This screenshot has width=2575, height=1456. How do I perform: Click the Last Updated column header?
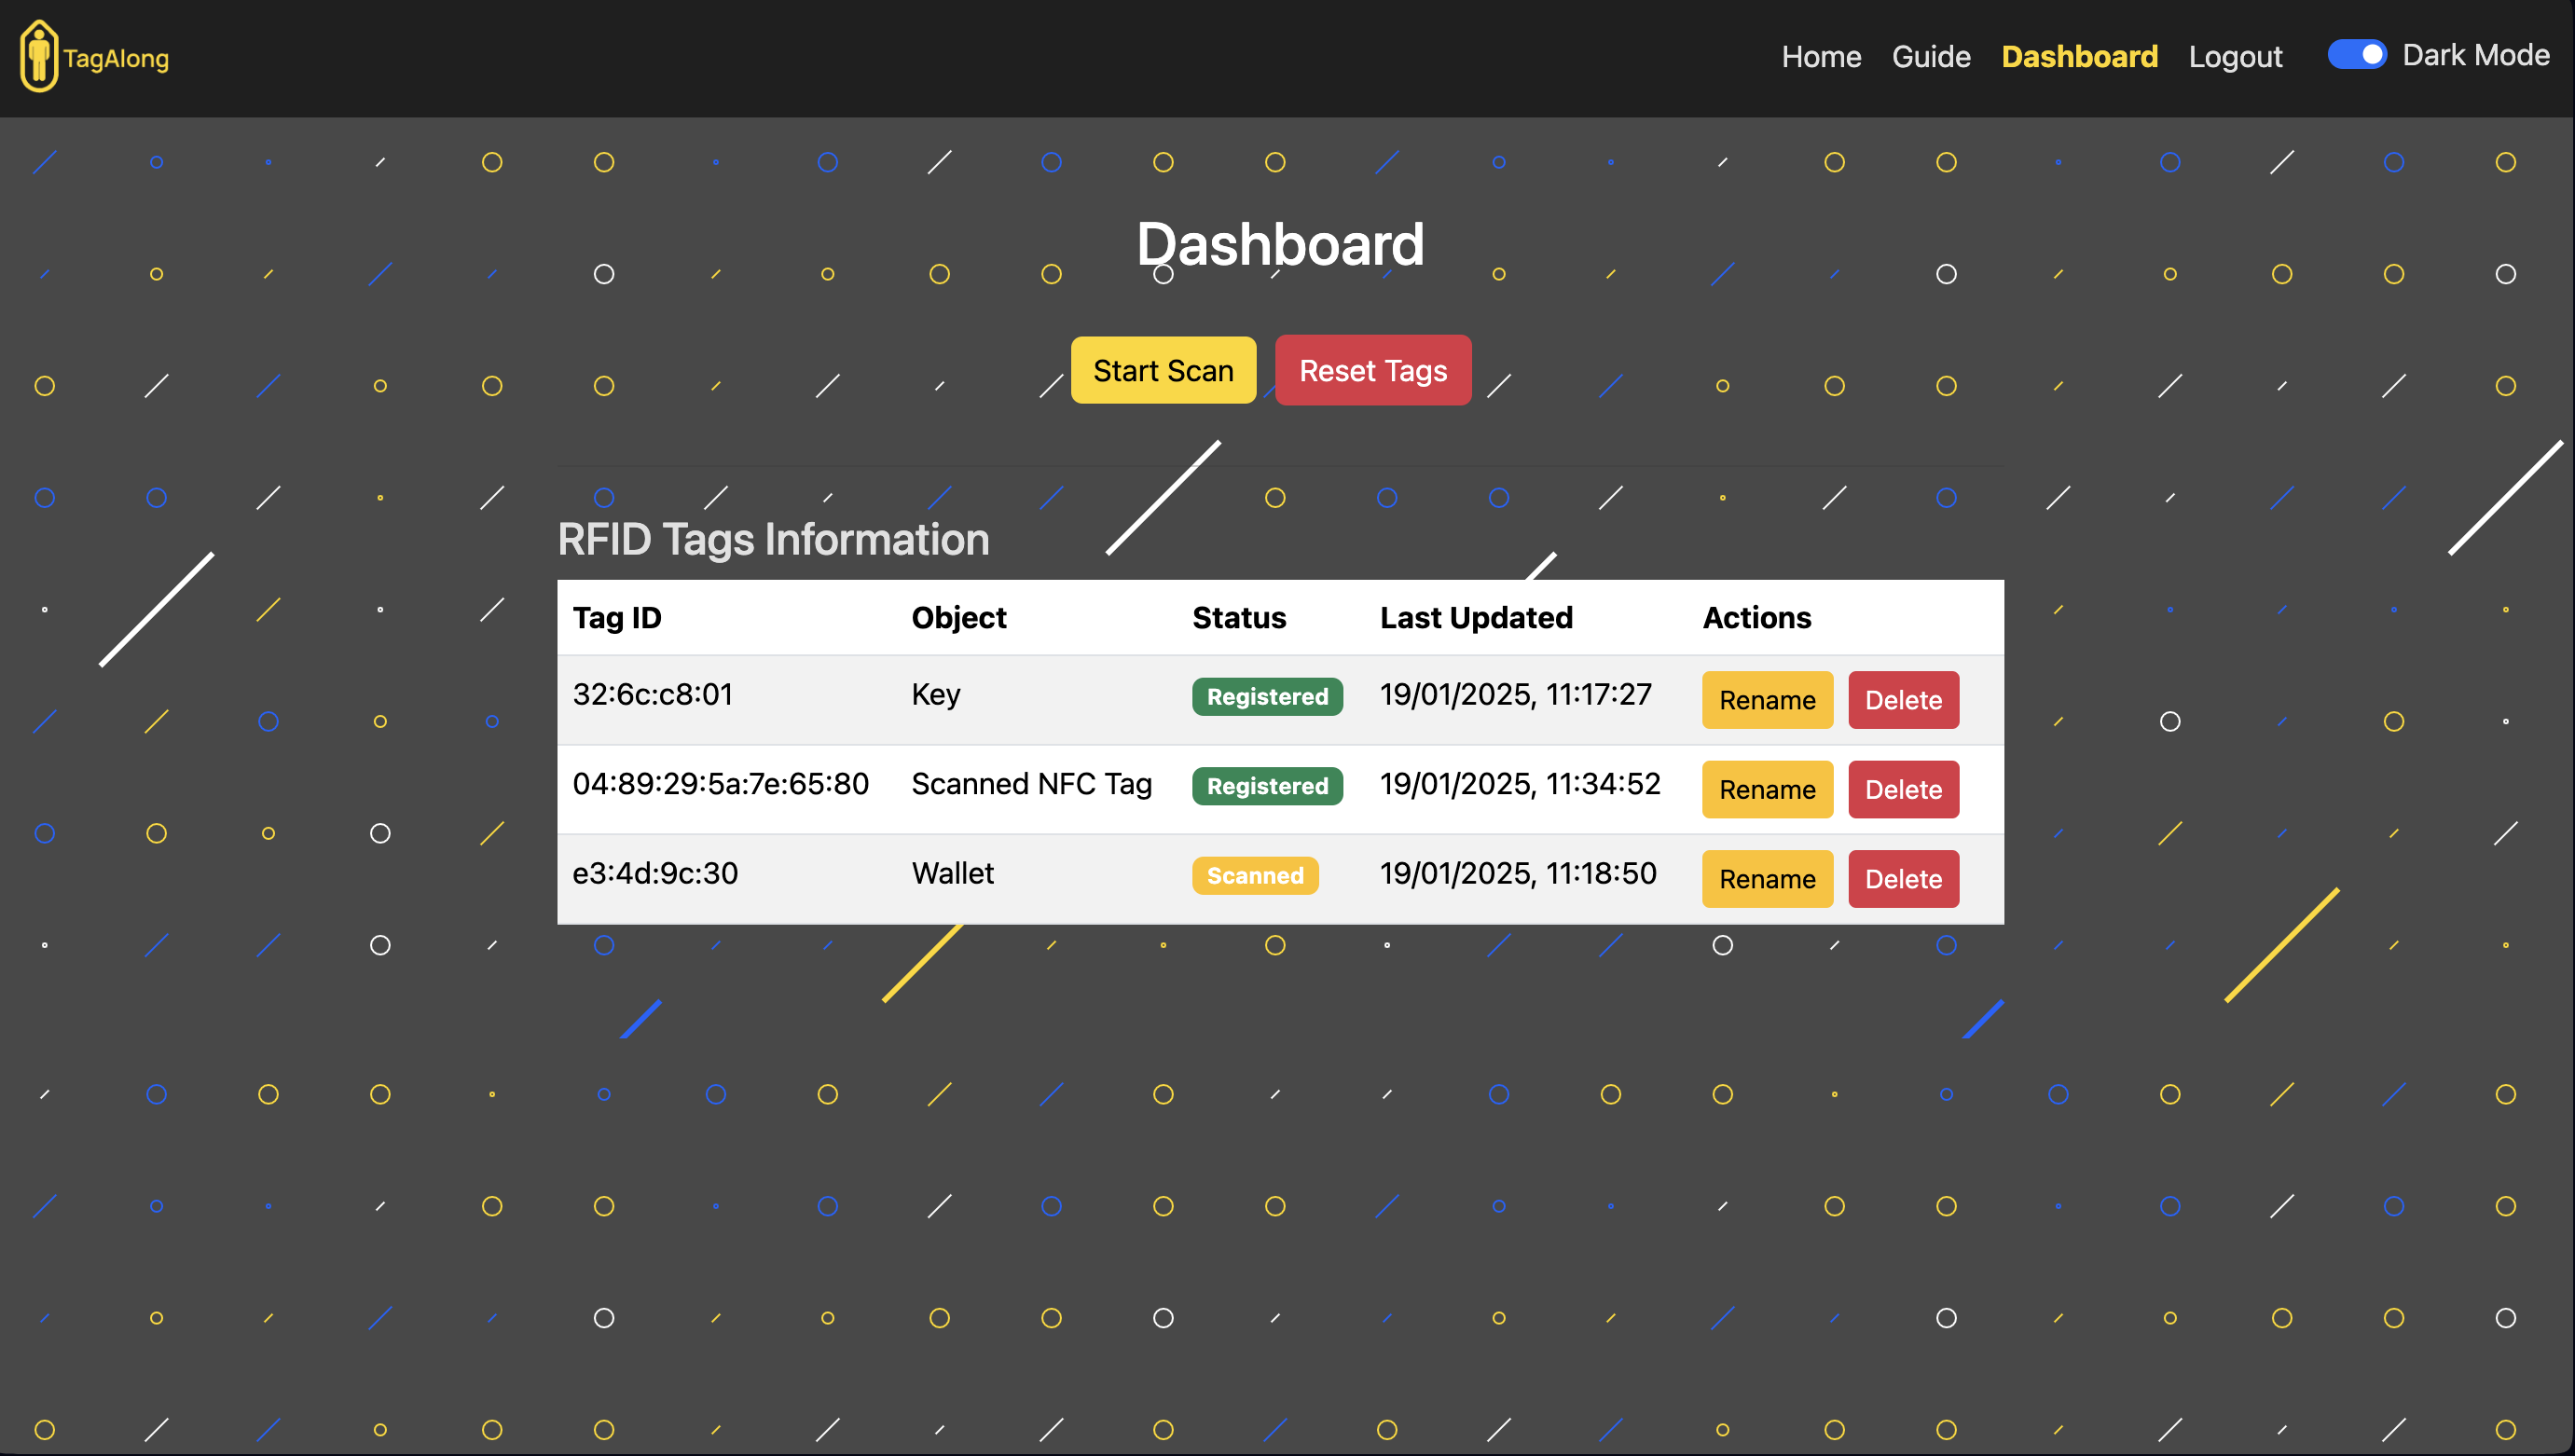(1475, 618)
